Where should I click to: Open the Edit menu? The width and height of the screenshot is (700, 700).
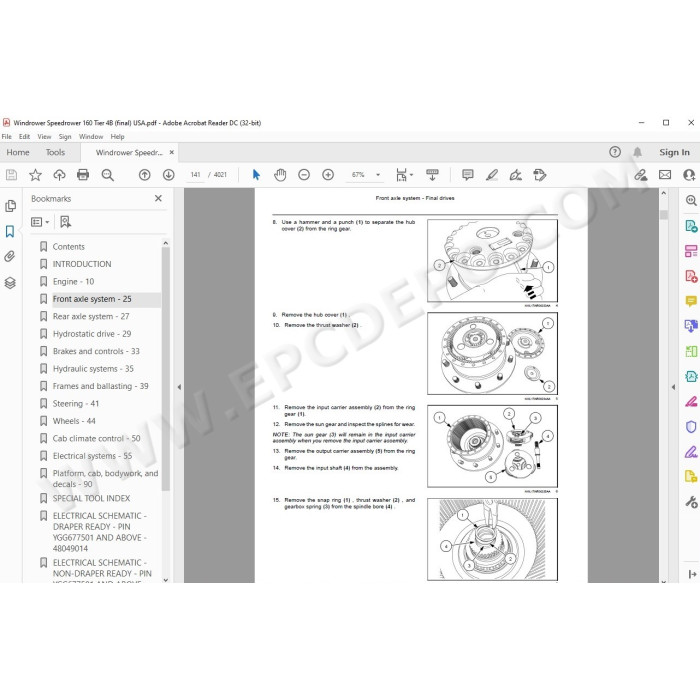(24, 137)
